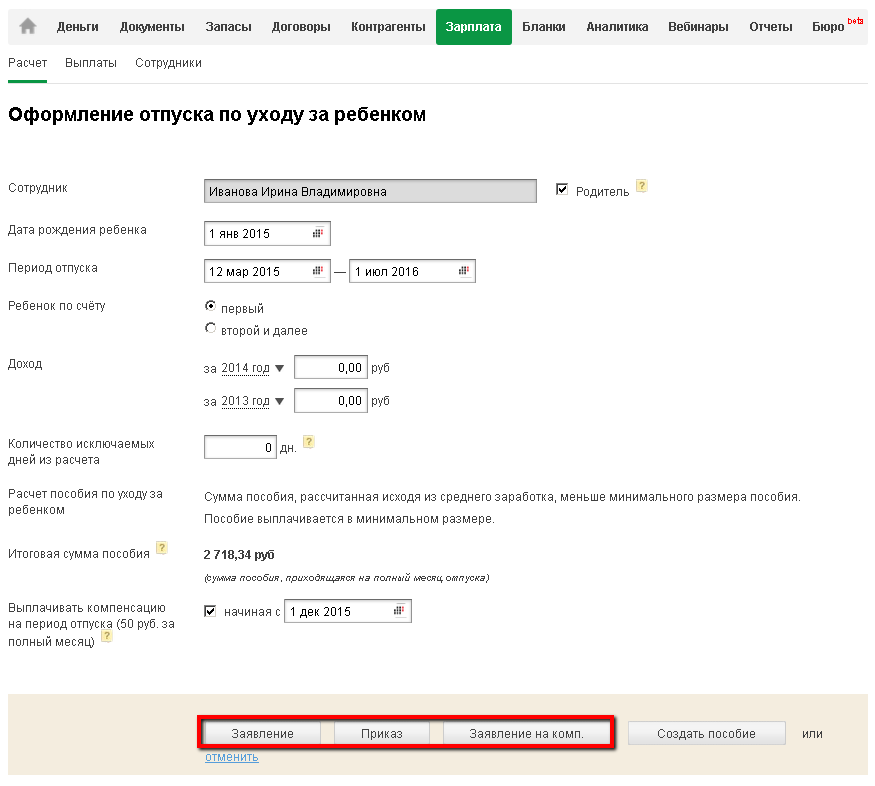Open the Вебинары menu

pos(698,27)
